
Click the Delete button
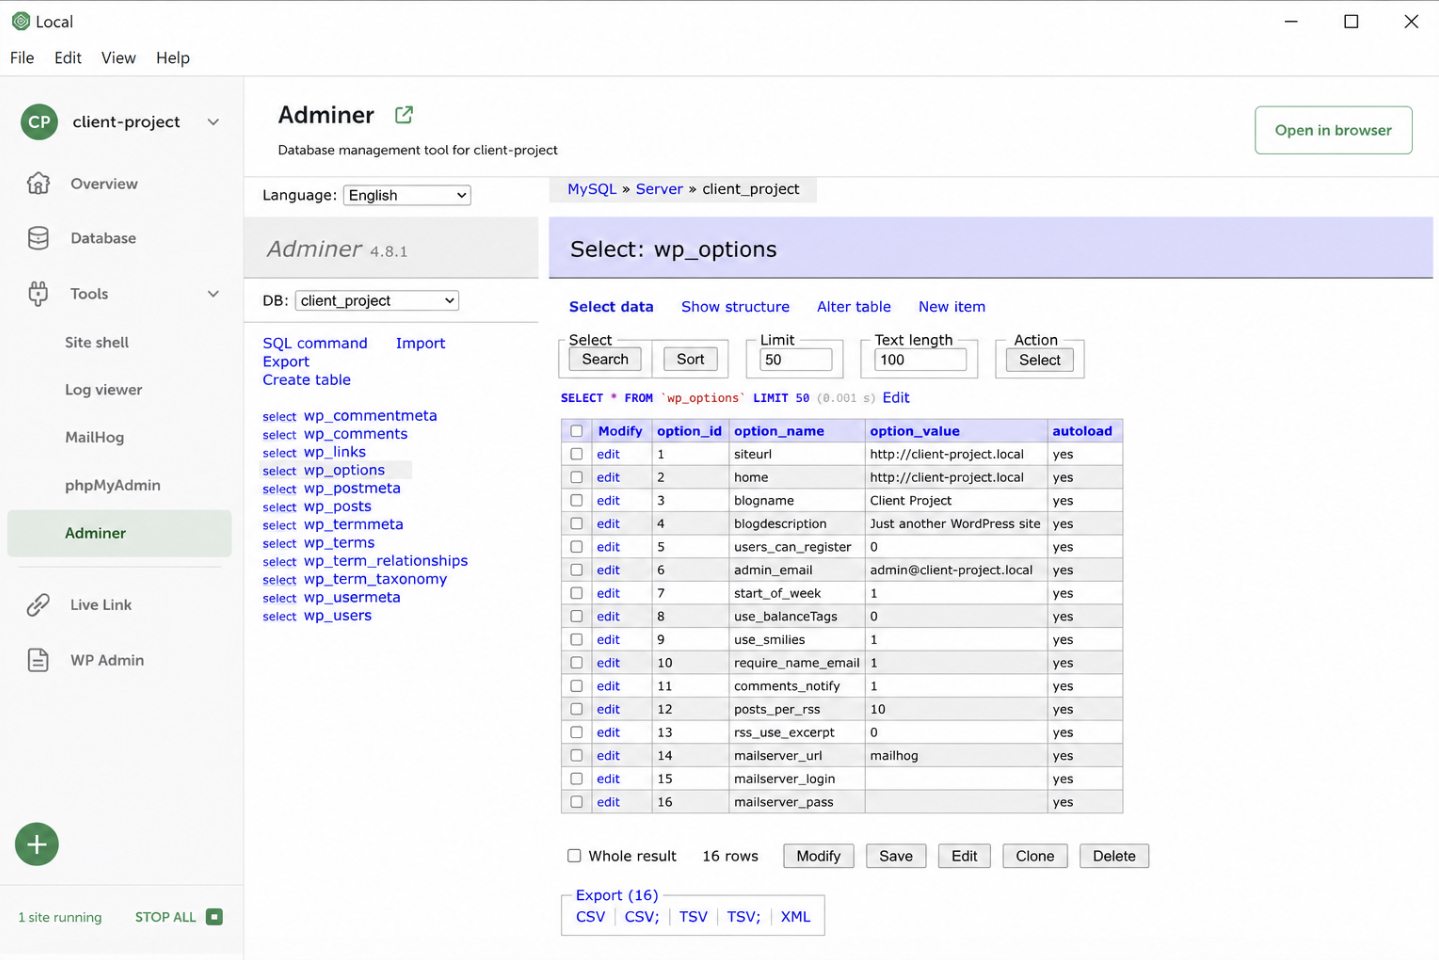(1114, 856)
